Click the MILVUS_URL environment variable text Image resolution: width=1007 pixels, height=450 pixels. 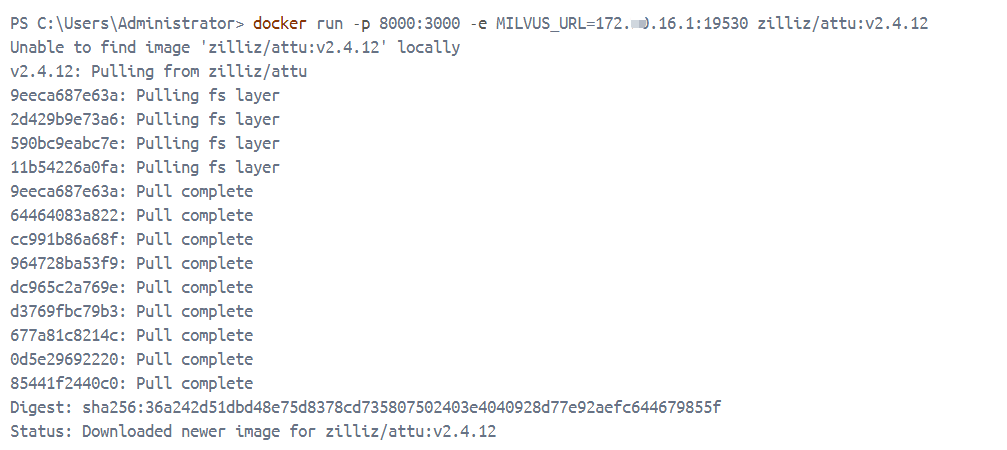535,23
